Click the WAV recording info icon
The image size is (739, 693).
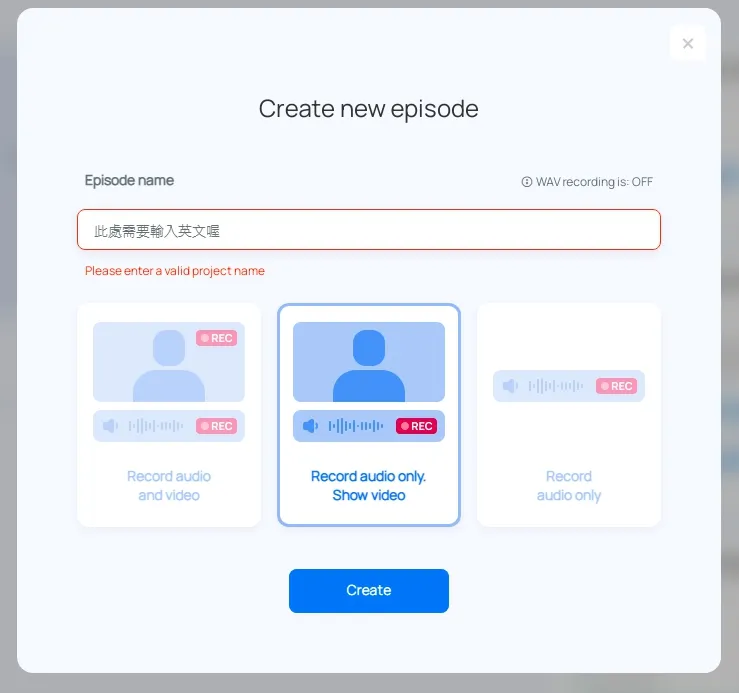tap(526, 182)
